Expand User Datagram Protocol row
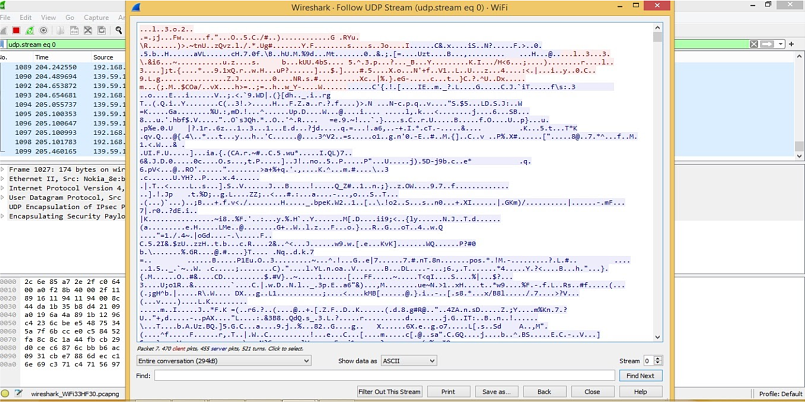Screen dimensions: 806x402 pyautogui.click(x=3, y=197)
